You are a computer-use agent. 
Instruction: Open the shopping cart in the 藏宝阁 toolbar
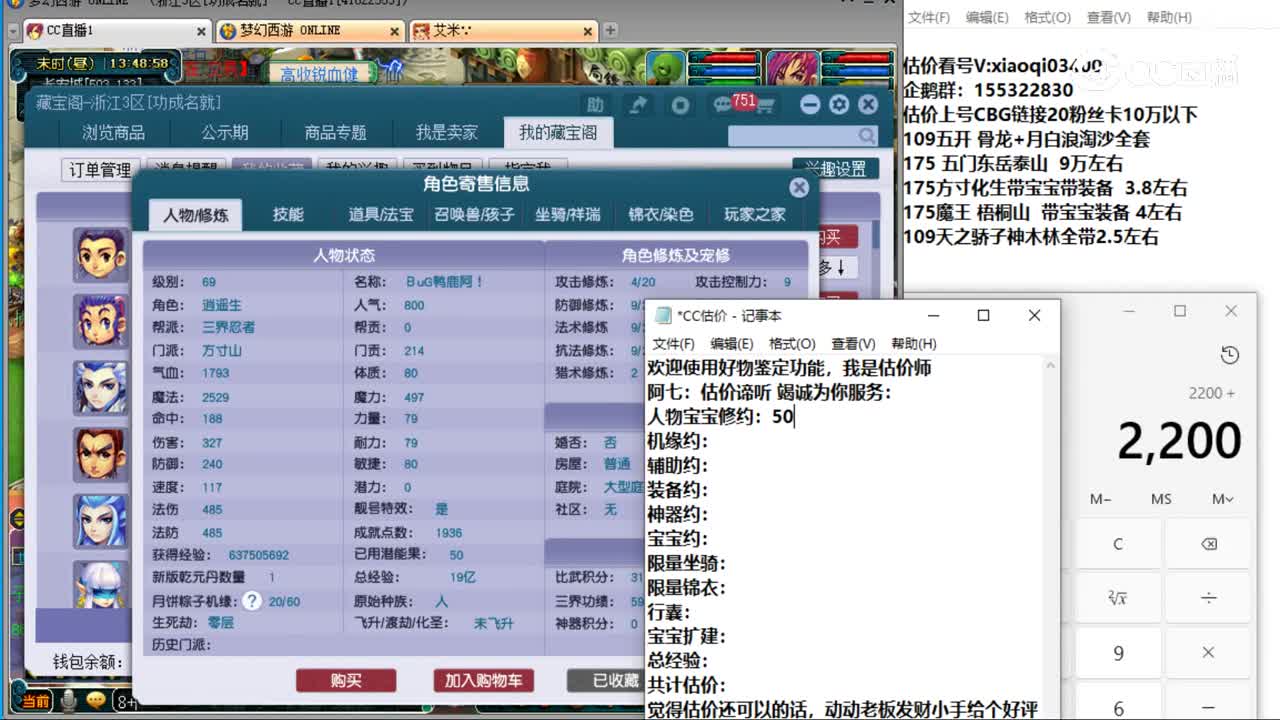766,104
